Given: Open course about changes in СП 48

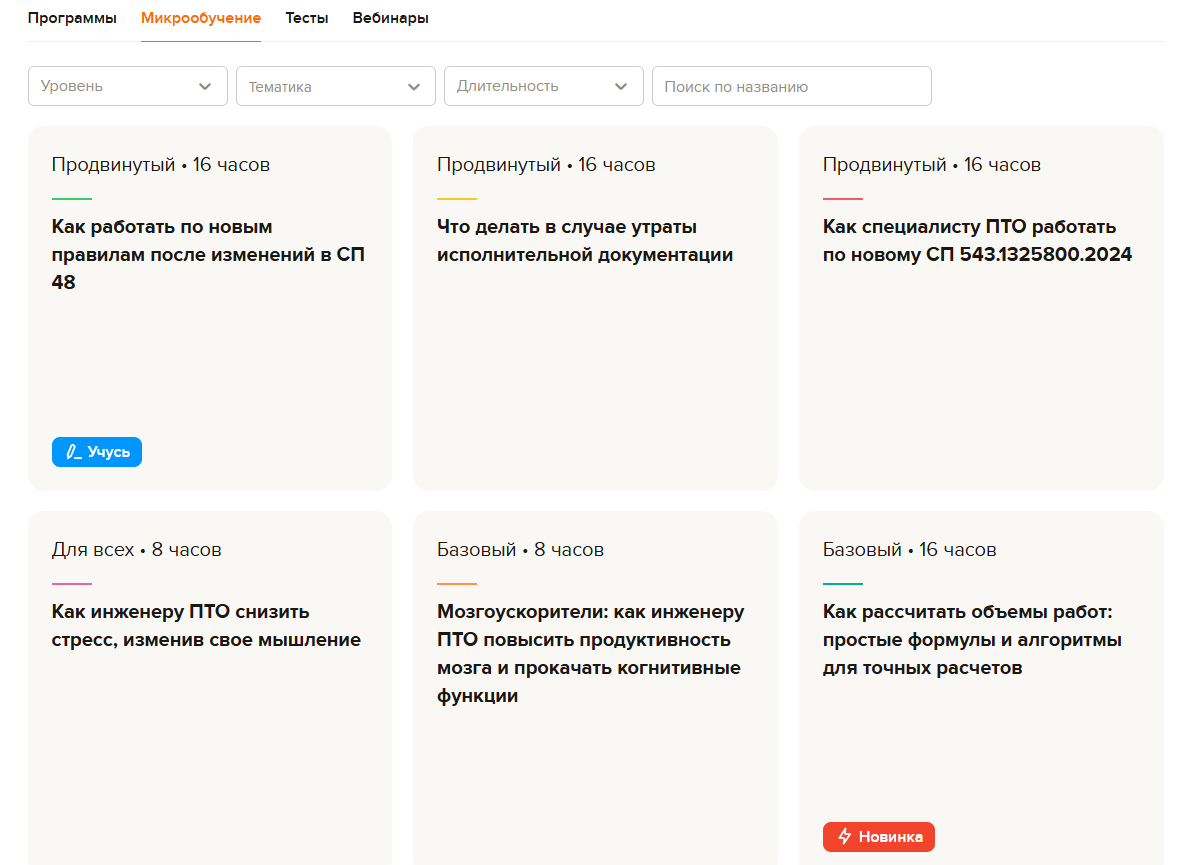Looking at the screenshot, I should (208, 255).
